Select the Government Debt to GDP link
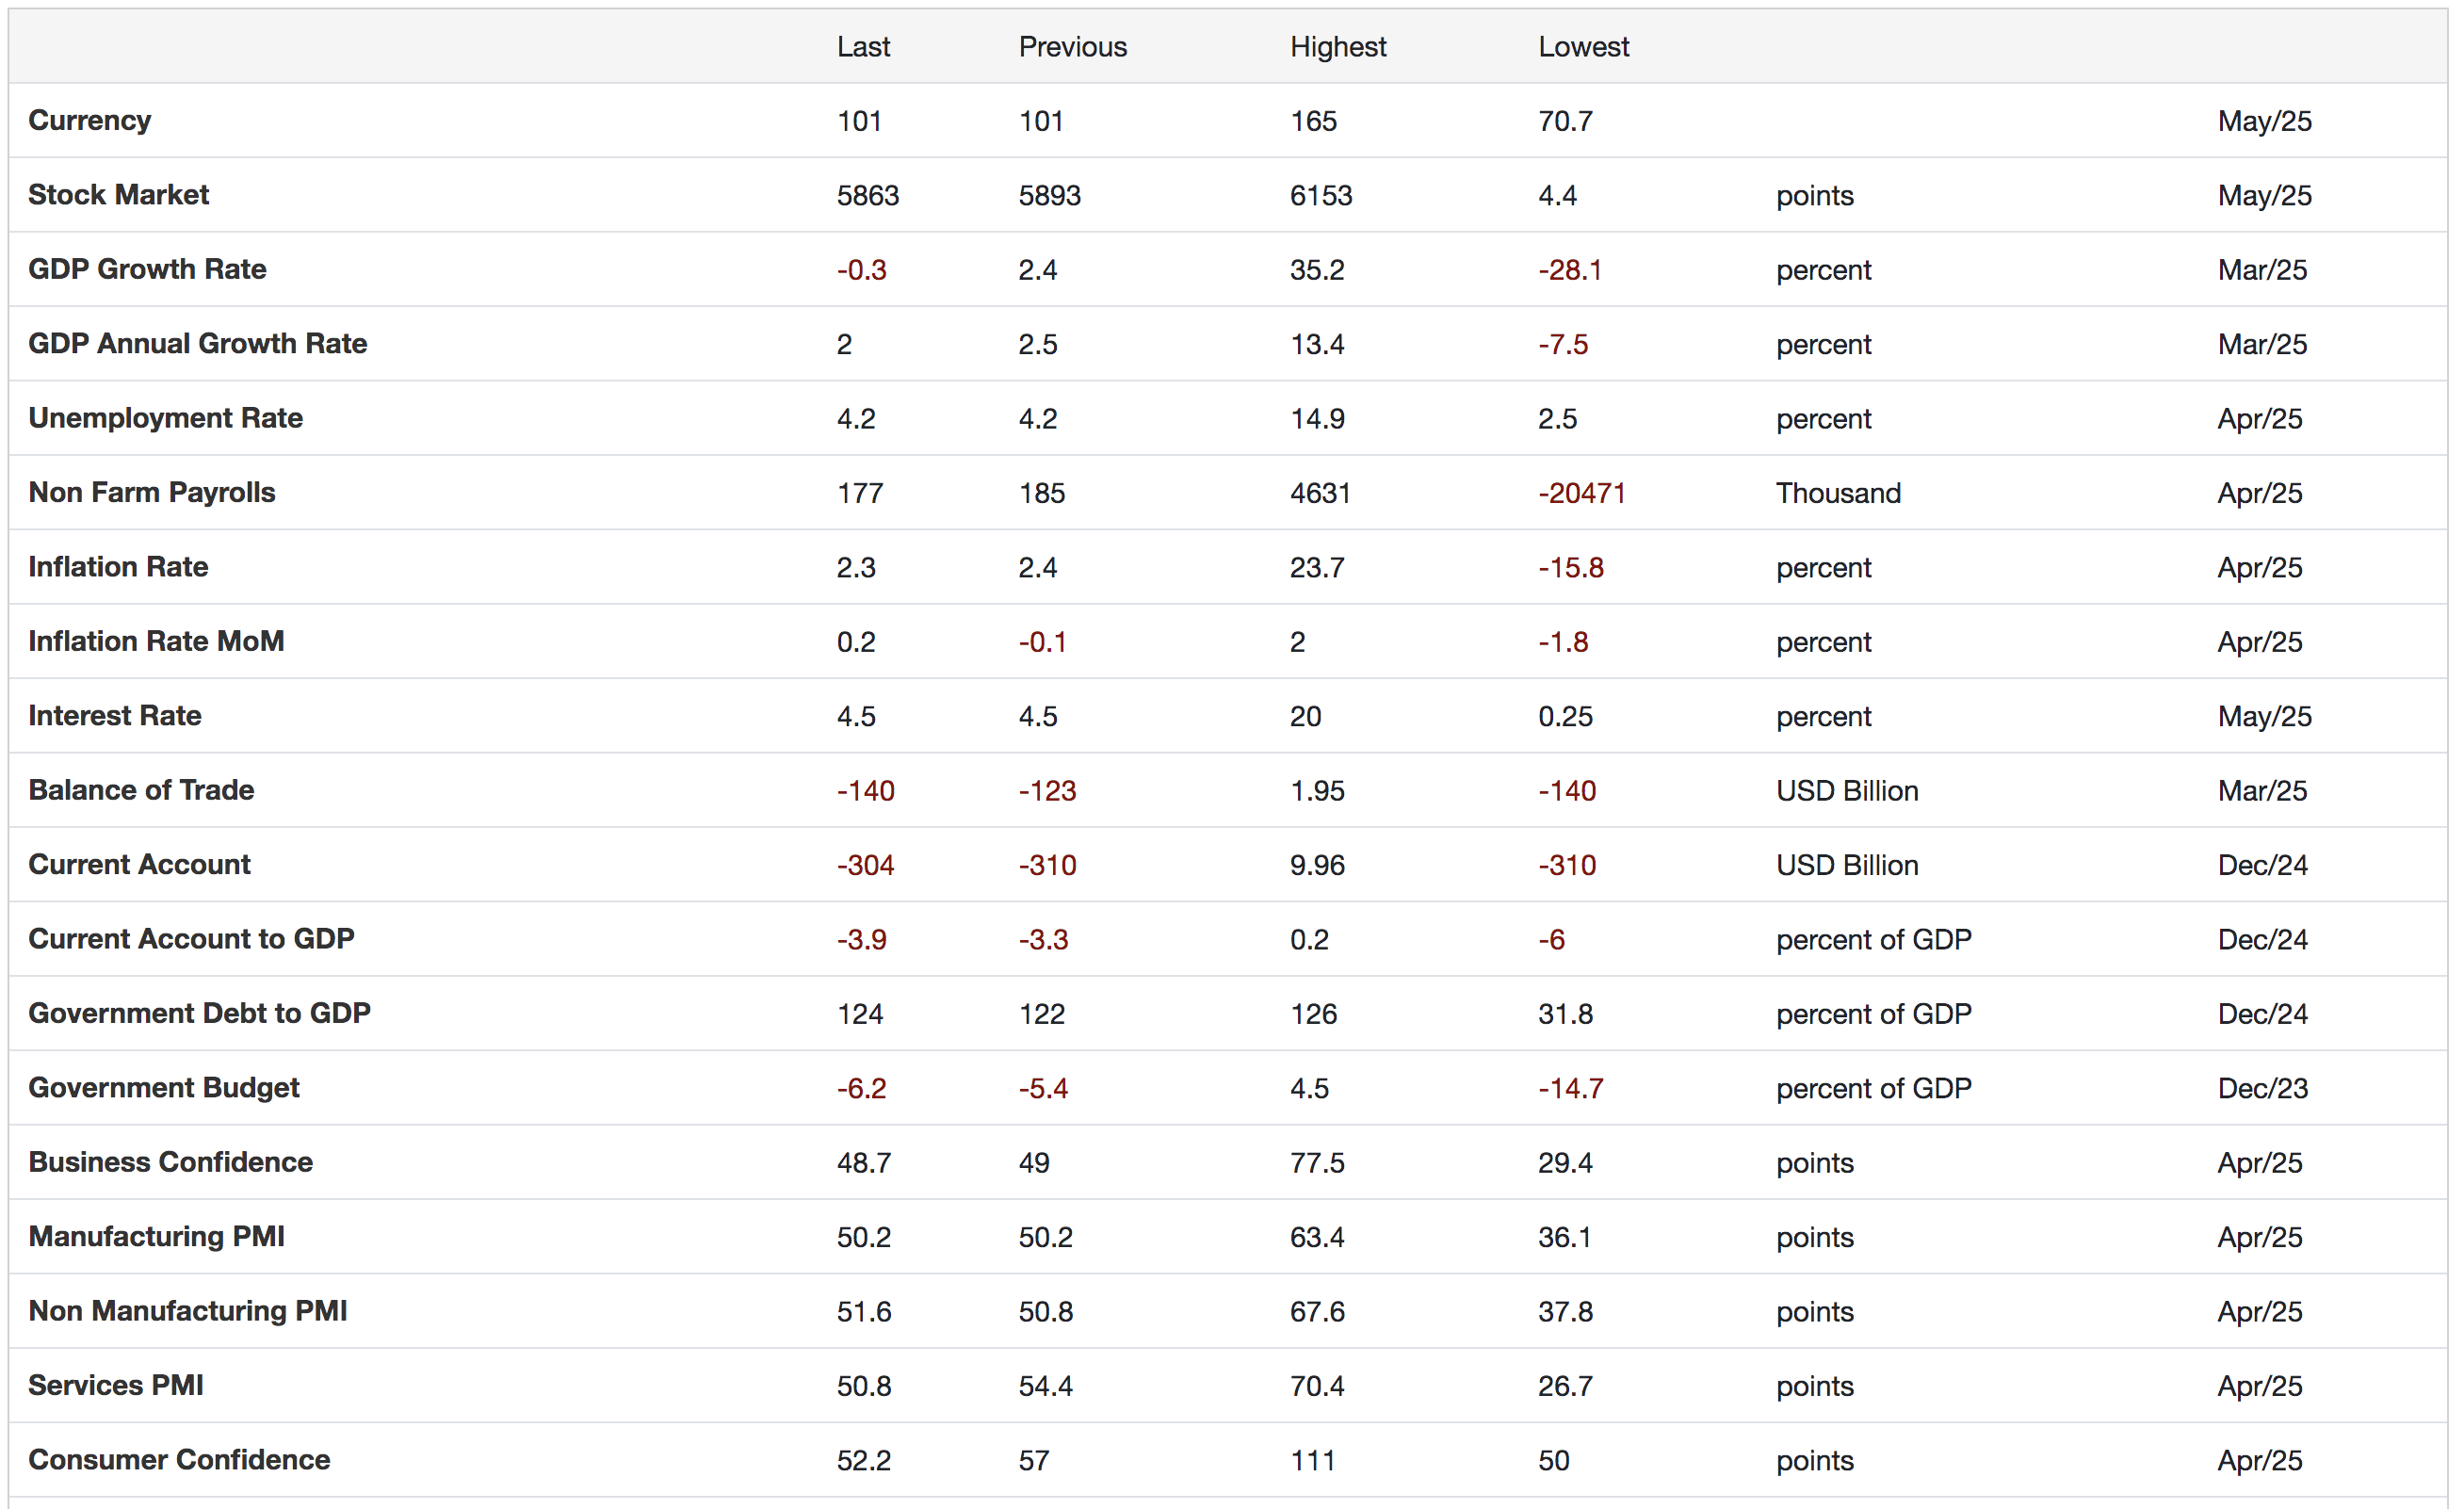The width and height of the screenshot is (2464, 1509). 199,1013
